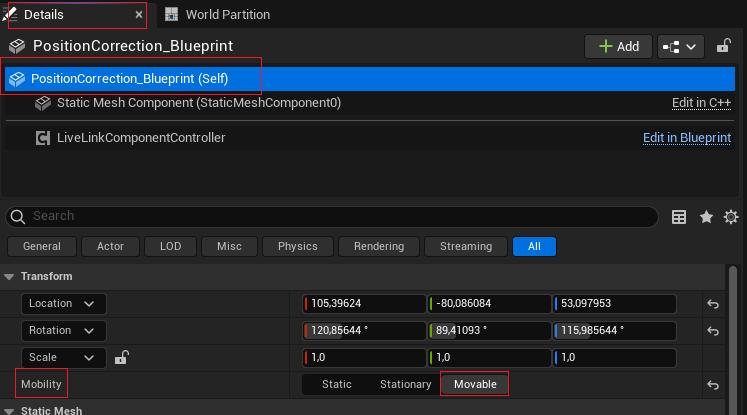Image resolution: width=747 pixels, height=415 pixels.
Task: Collapse the Transform section
Action: tap(9, 277)
